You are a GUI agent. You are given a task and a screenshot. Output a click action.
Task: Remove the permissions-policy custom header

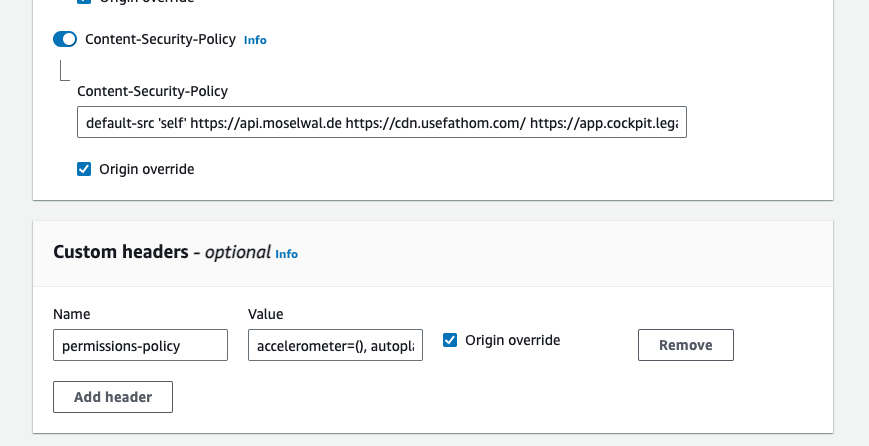click(x=685, y=345)
